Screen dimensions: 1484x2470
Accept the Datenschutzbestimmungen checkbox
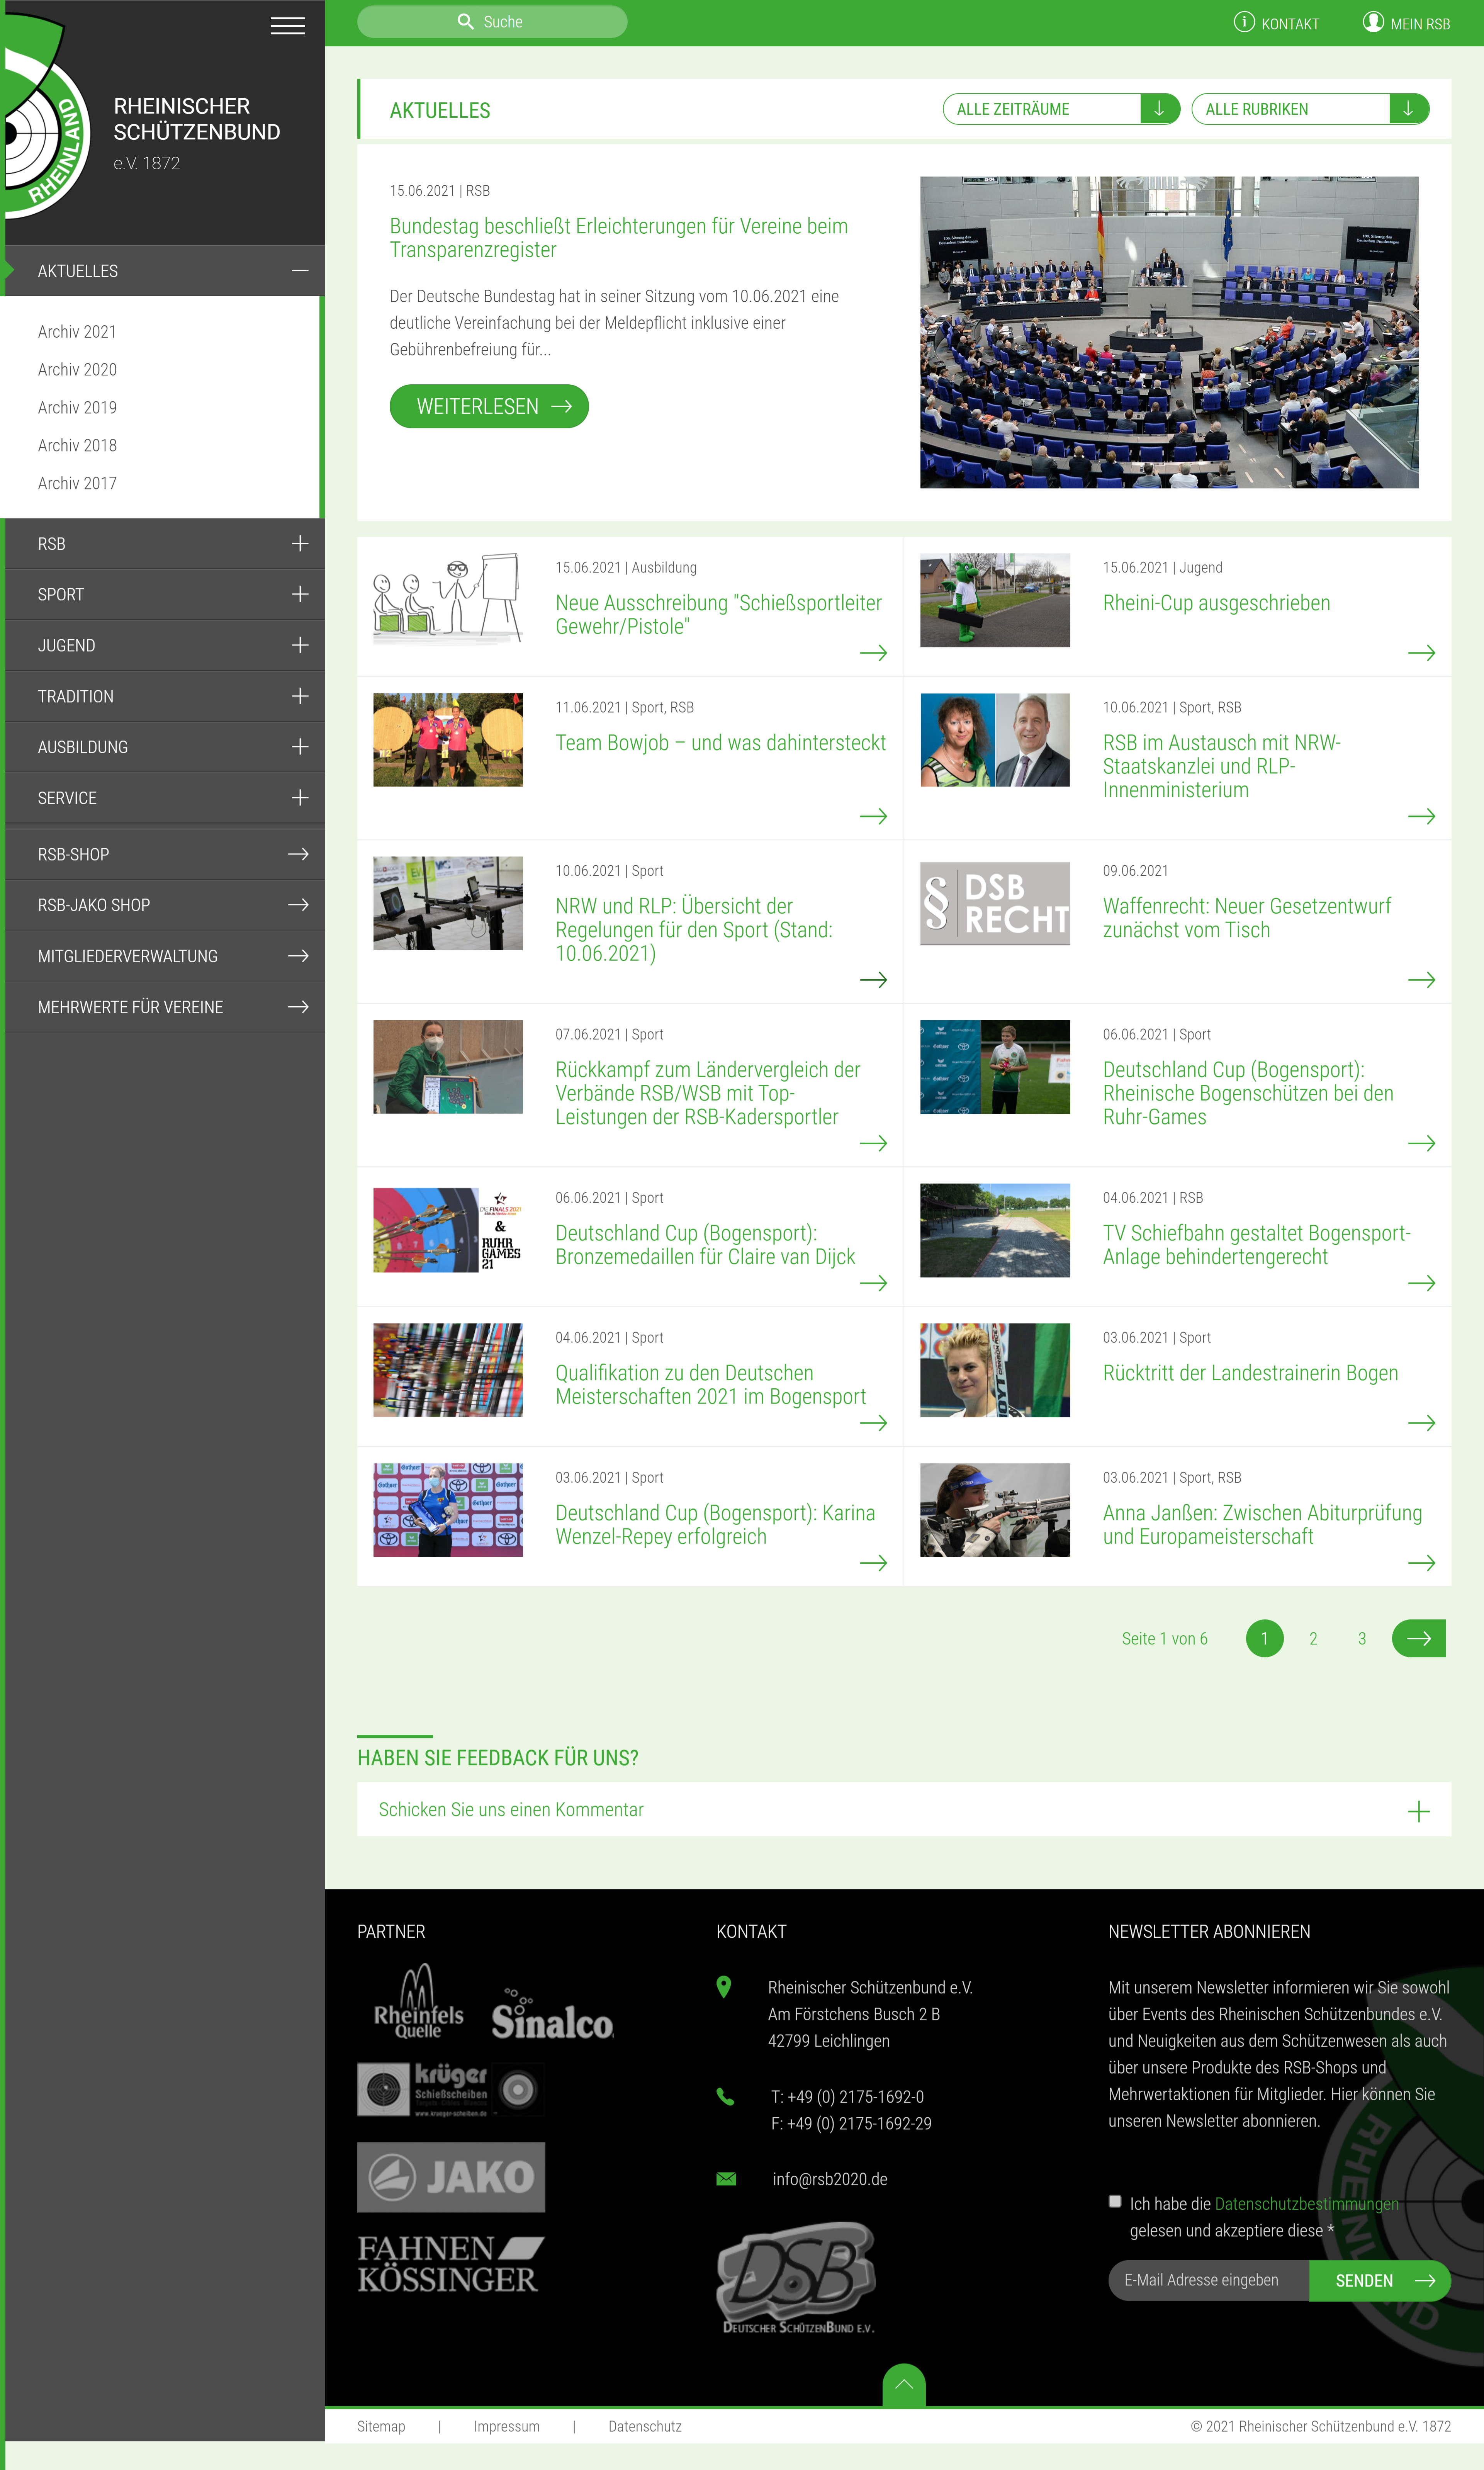(1115, 2201)
